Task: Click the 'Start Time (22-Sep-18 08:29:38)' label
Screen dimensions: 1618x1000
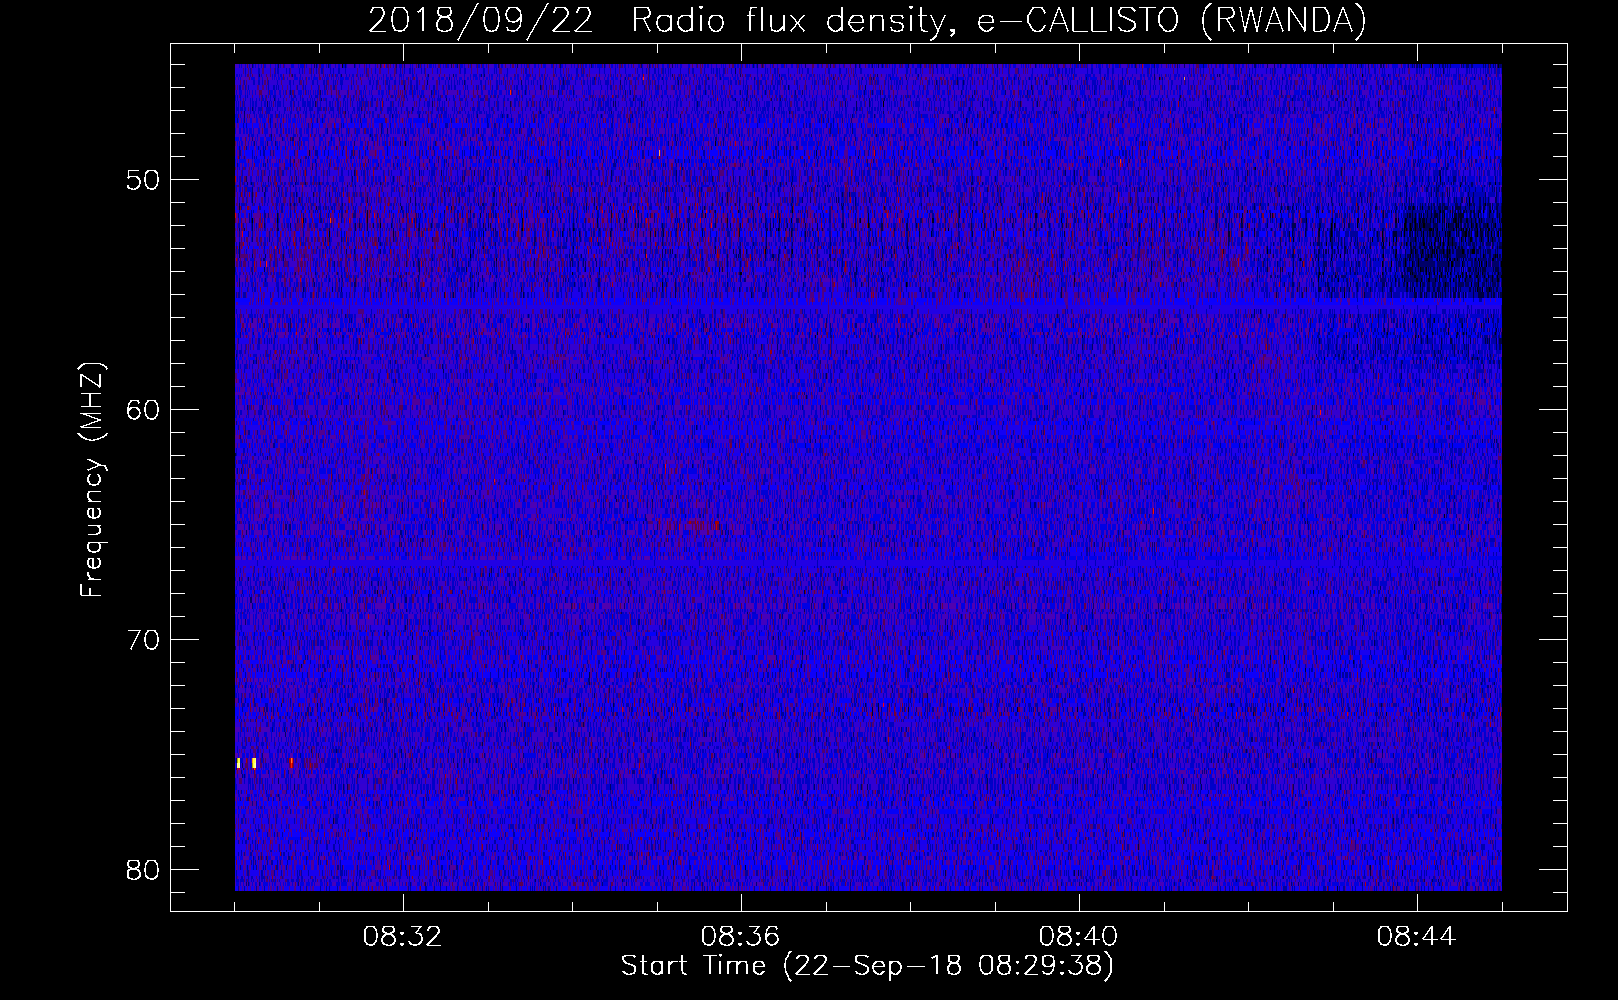Action: point(867,966)
